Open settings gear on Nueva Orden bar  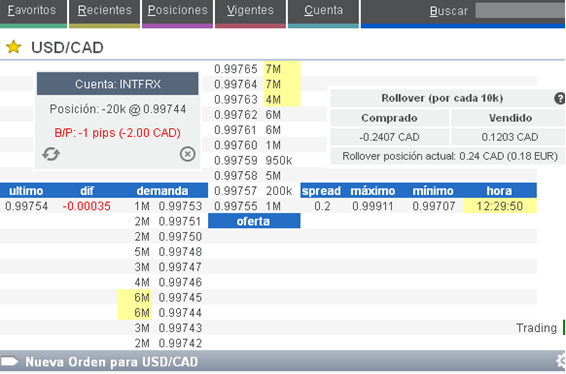pyautogui.click(x=561, y=361)
